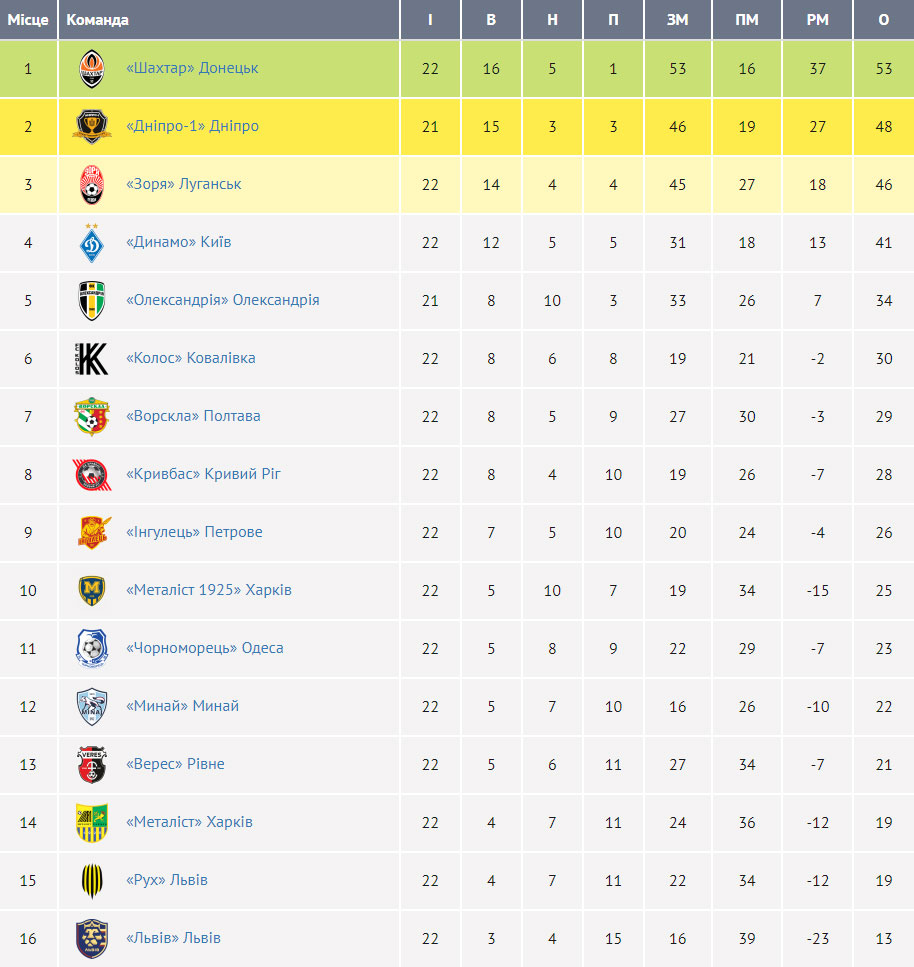Click the Dynamo Kyiv blue diamond logo
The height and width of the screenshot is (967, 914).
92,243
